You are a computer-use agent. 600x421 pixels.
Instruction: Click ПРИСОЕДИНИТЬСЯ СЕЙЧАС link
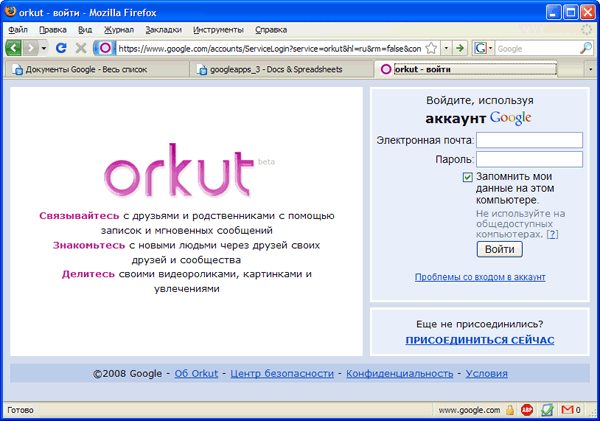[480, 340]
